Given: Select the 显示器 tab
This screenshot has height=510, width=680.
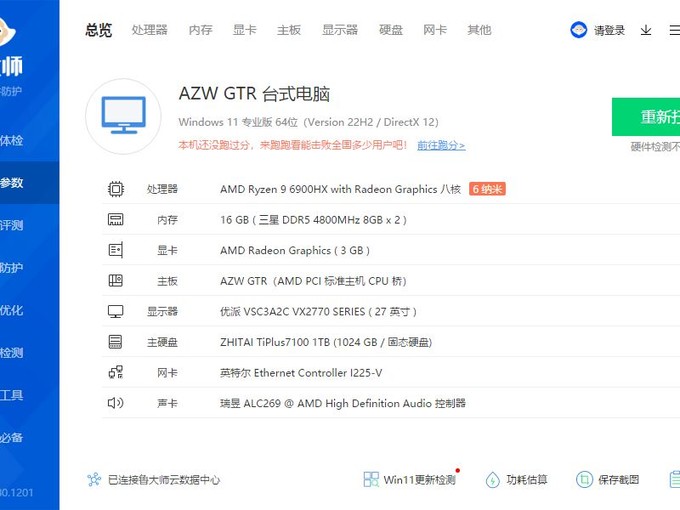Looking at the screenshot, I should pyautogui.click(x=340, y=30).
